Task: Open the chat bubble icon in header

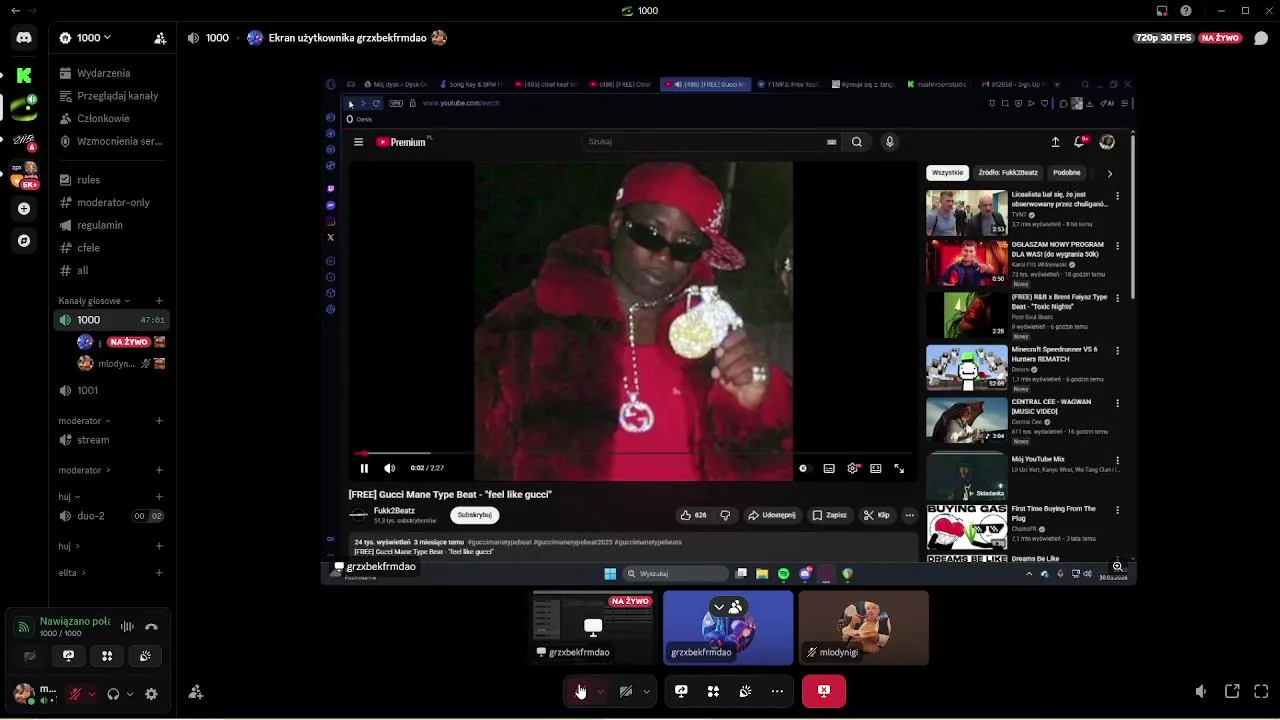Action: point(1261,38)
